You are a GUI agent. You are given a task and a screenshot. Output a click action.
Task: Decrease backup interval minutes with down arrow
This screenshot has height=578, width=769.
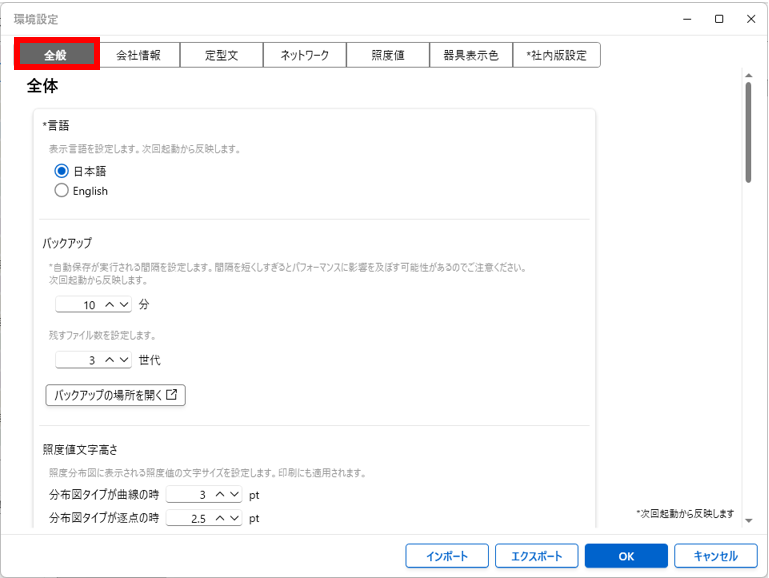pos(123,305)
